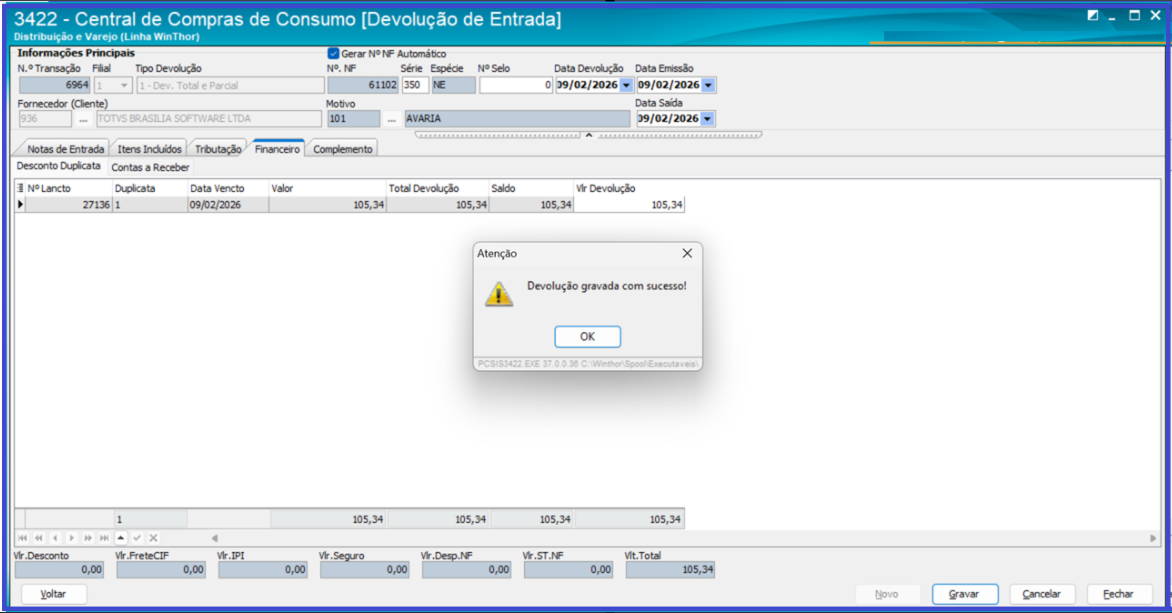Open the Data Emissão date picker

[x=708, y=85]
